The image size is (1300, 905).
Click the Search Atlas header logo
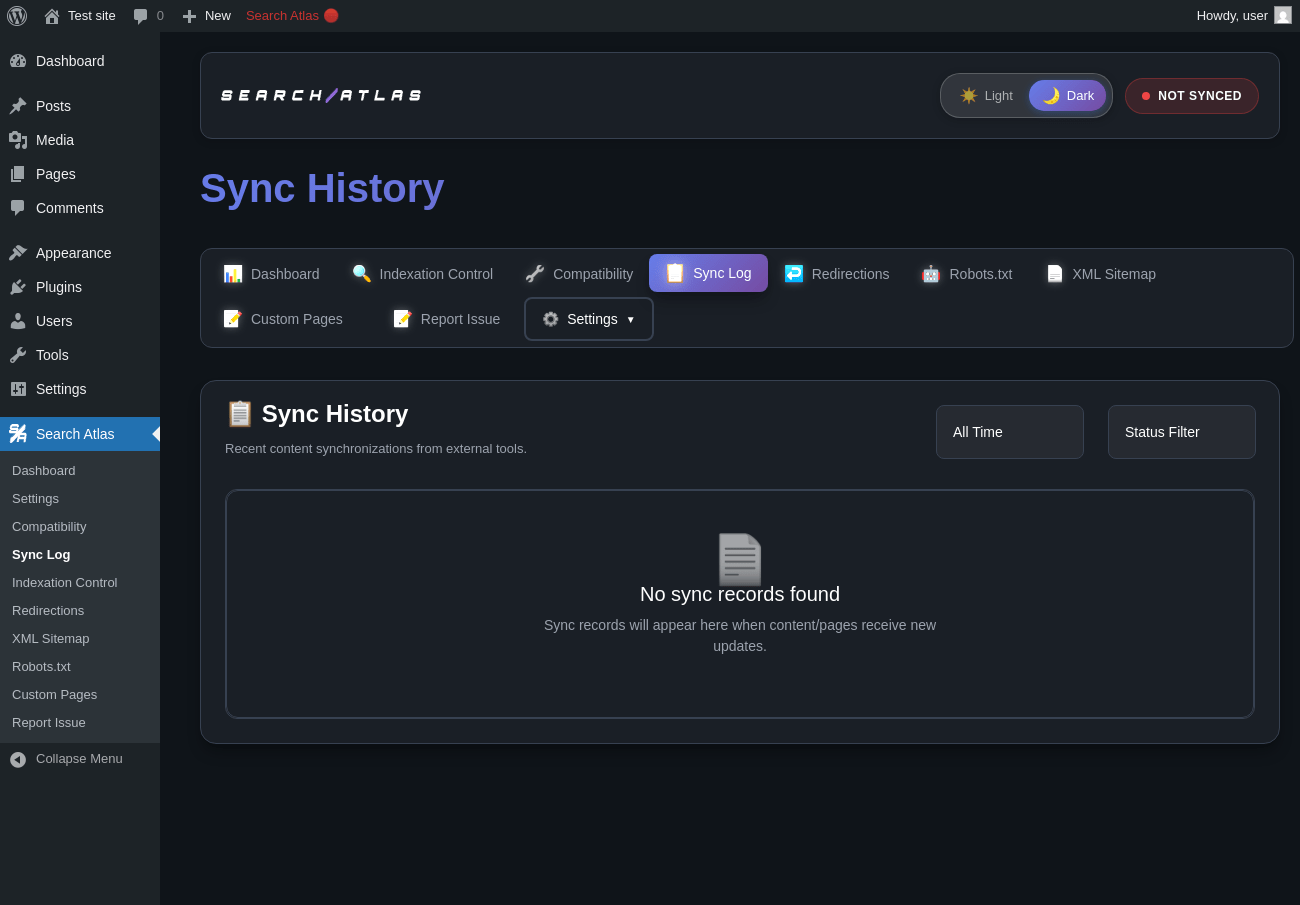(x=321, y=96)
